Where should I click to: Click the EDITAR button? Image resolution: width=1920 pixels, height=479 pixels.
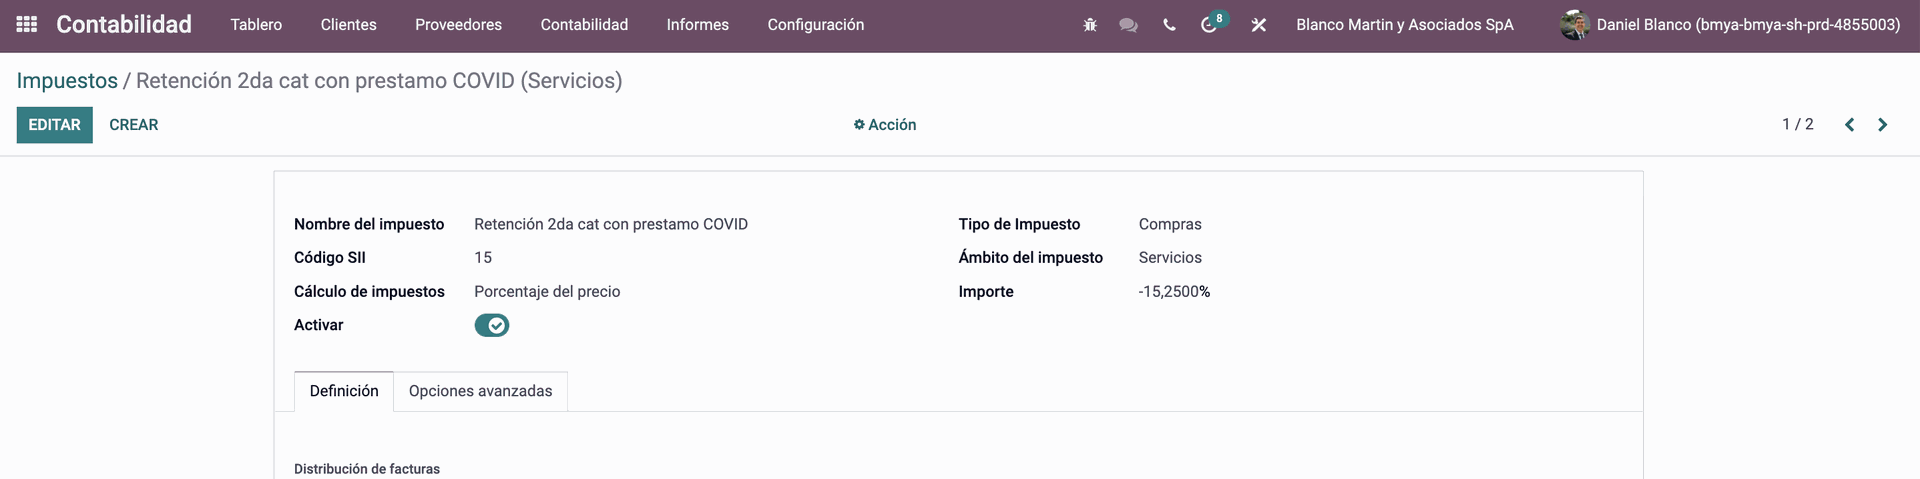(54, 125)
